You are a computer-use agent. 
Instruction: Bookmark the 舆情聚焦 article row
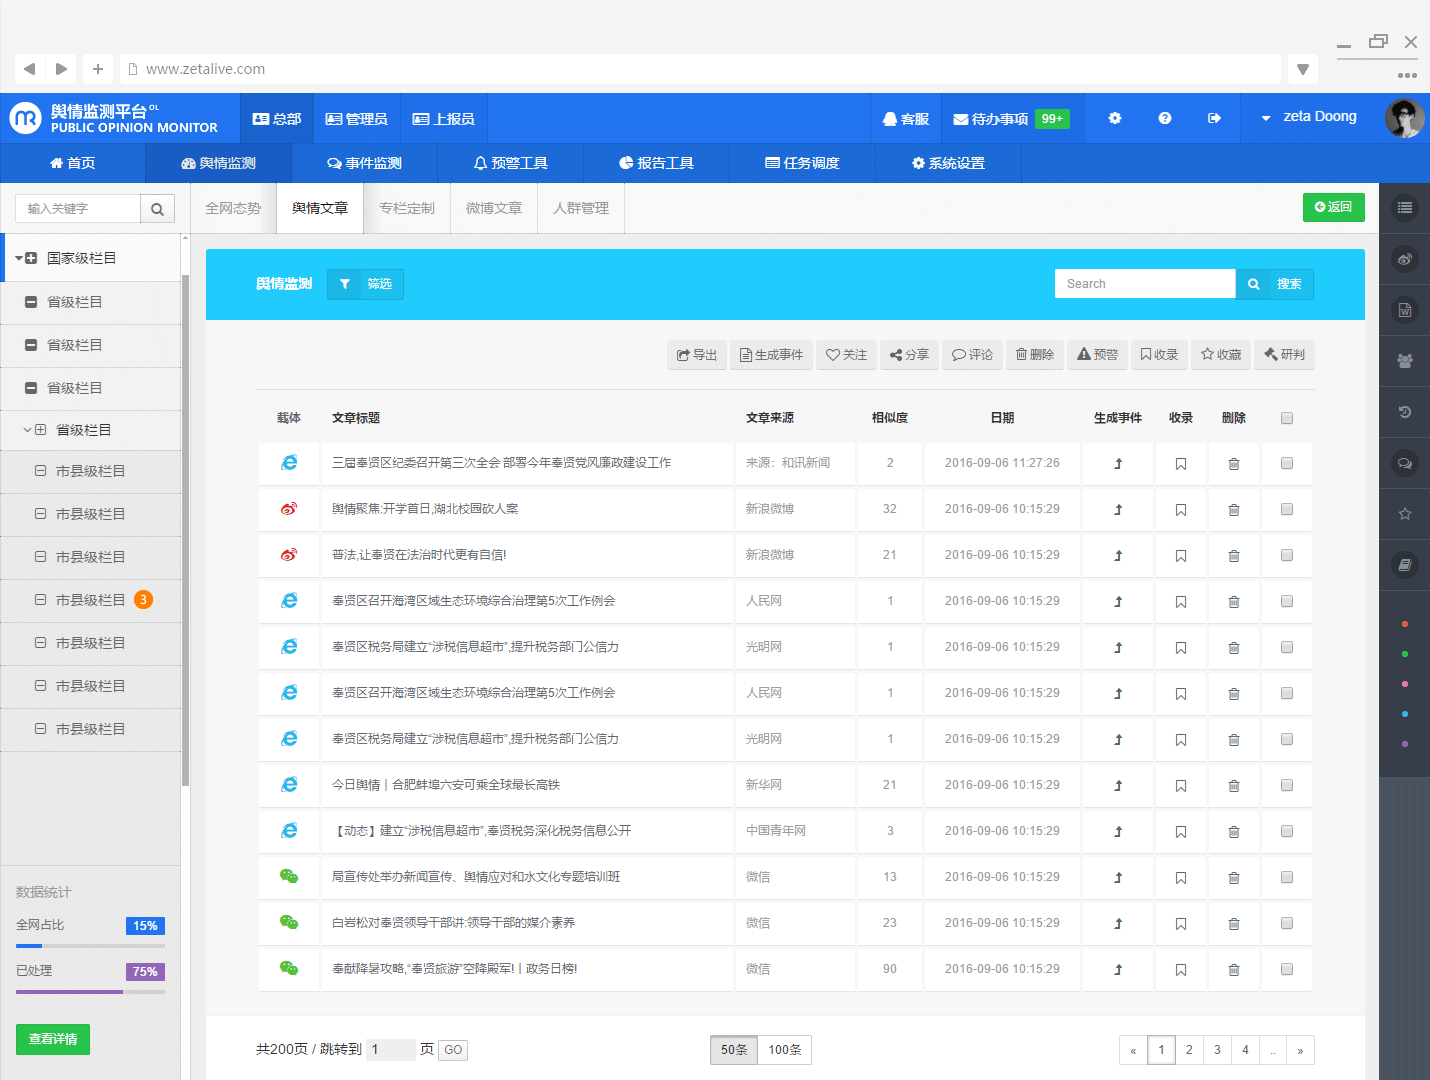click(1180, 510)
